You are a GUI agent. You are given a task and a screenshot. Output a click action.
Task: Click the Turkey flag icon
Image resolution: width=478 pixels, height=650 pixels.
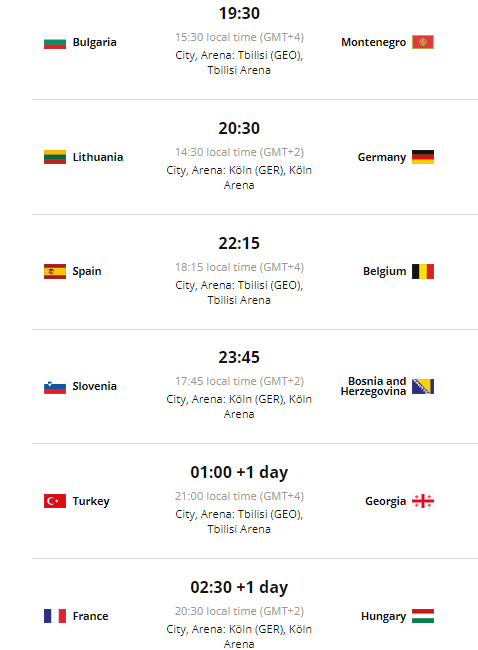tap(55, 501)
